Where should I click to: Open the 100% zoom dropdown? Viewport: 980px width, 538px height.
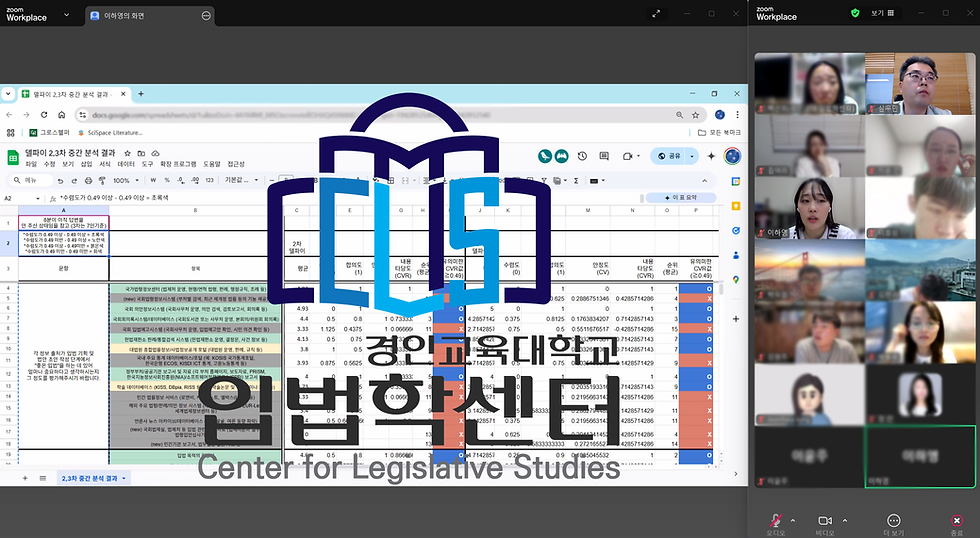click(126, 181)
